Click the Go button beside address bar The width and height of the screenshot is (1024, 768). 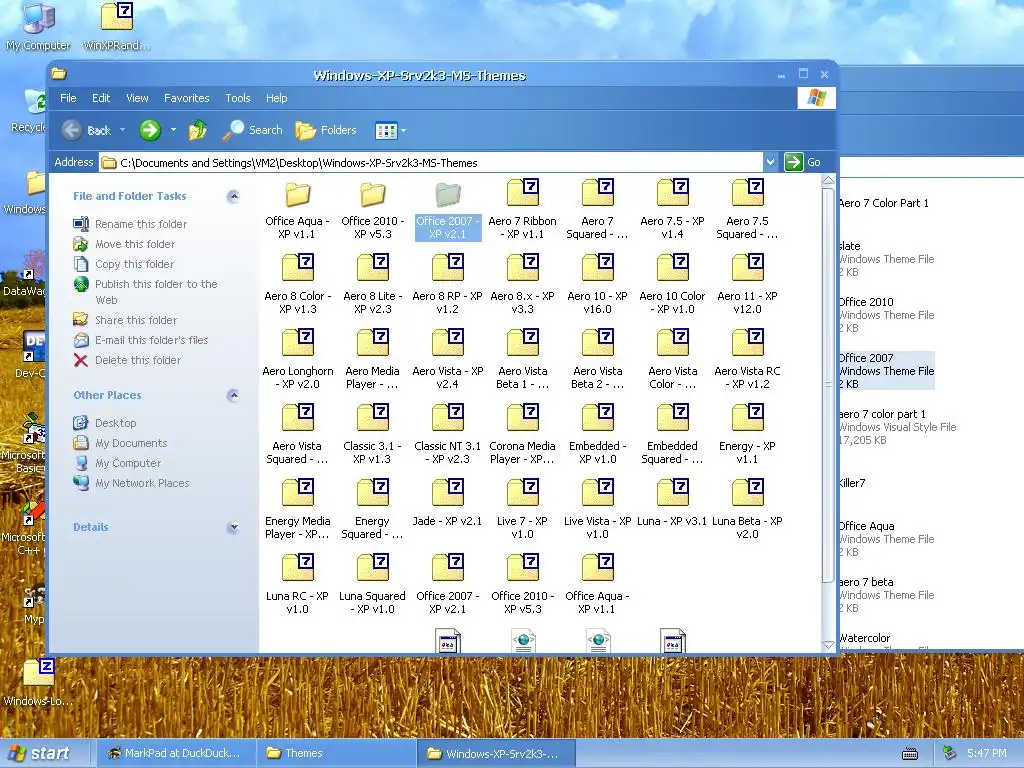click(x=803, y=162)
